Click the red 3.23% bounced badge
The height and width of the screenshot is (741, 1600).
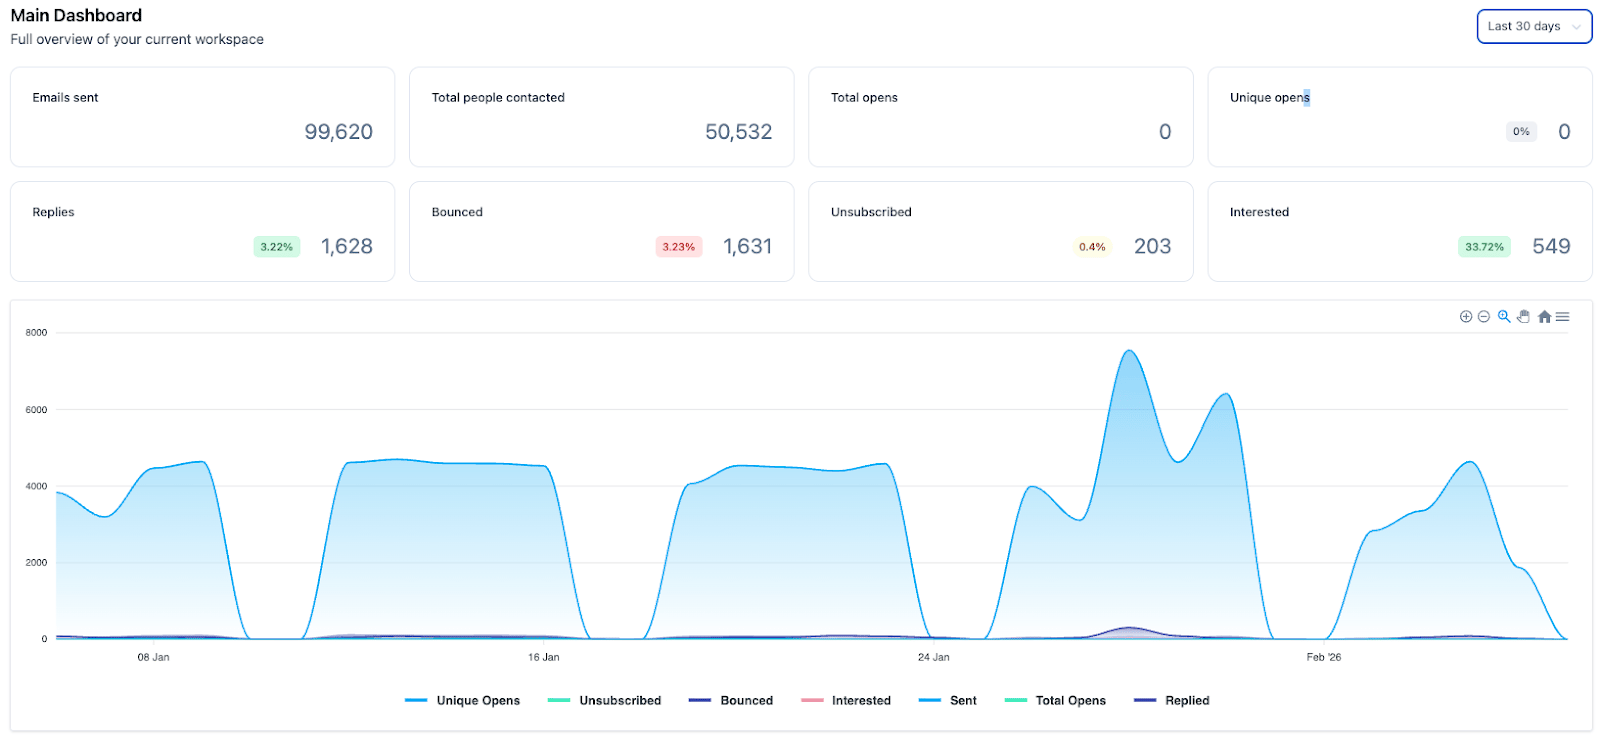coord(679,247)
